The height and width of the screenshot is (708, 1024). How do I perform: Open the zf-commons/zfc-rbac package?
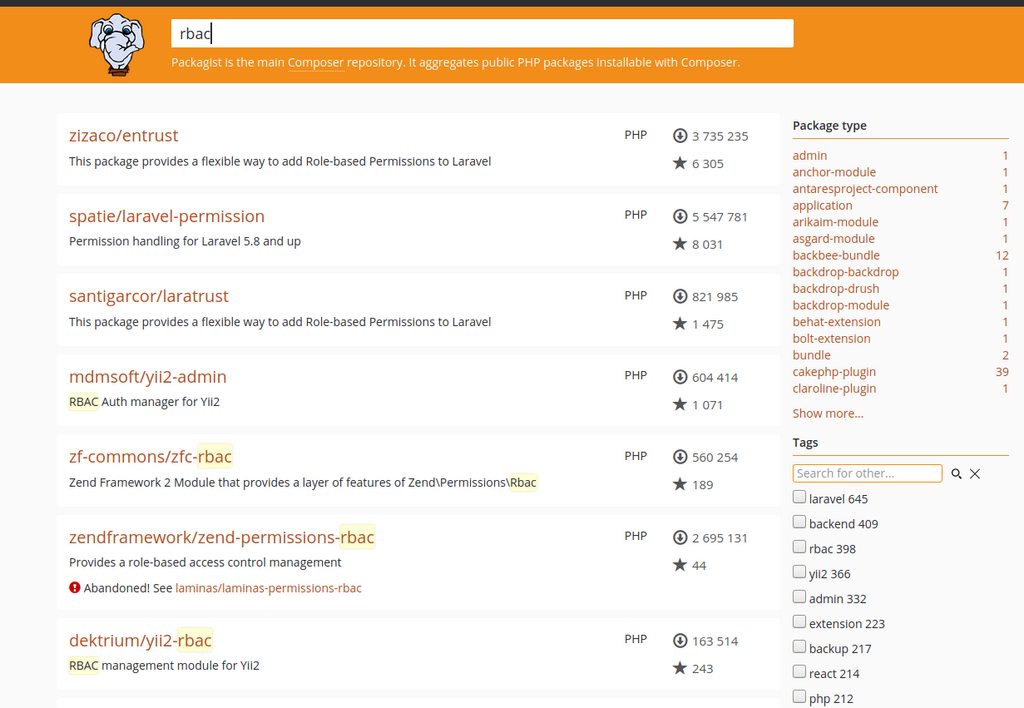[x=150, y=457]
